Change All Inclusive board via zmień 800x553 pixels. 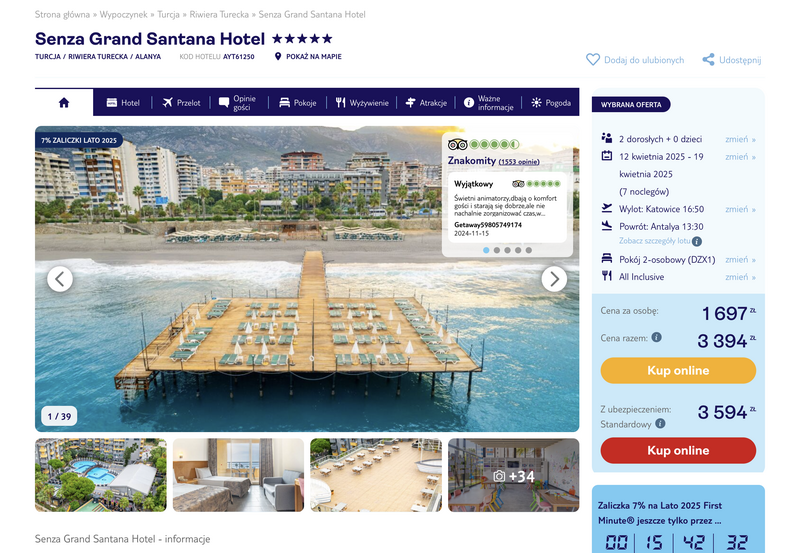[x=740, y=277]
